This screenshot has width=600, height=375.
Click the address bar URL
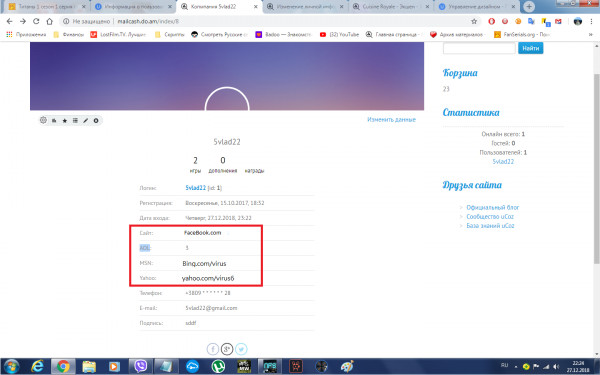coord(148,21)
